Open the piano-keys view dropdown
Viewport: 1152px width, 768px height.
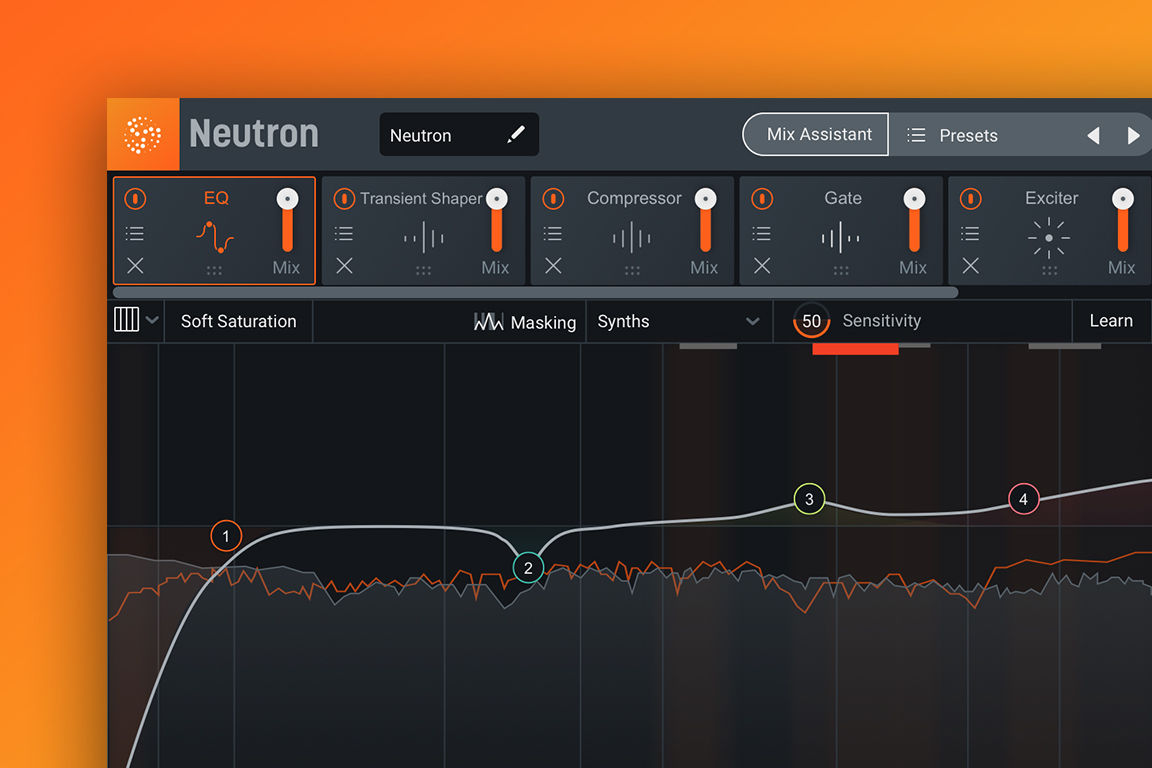136,320
